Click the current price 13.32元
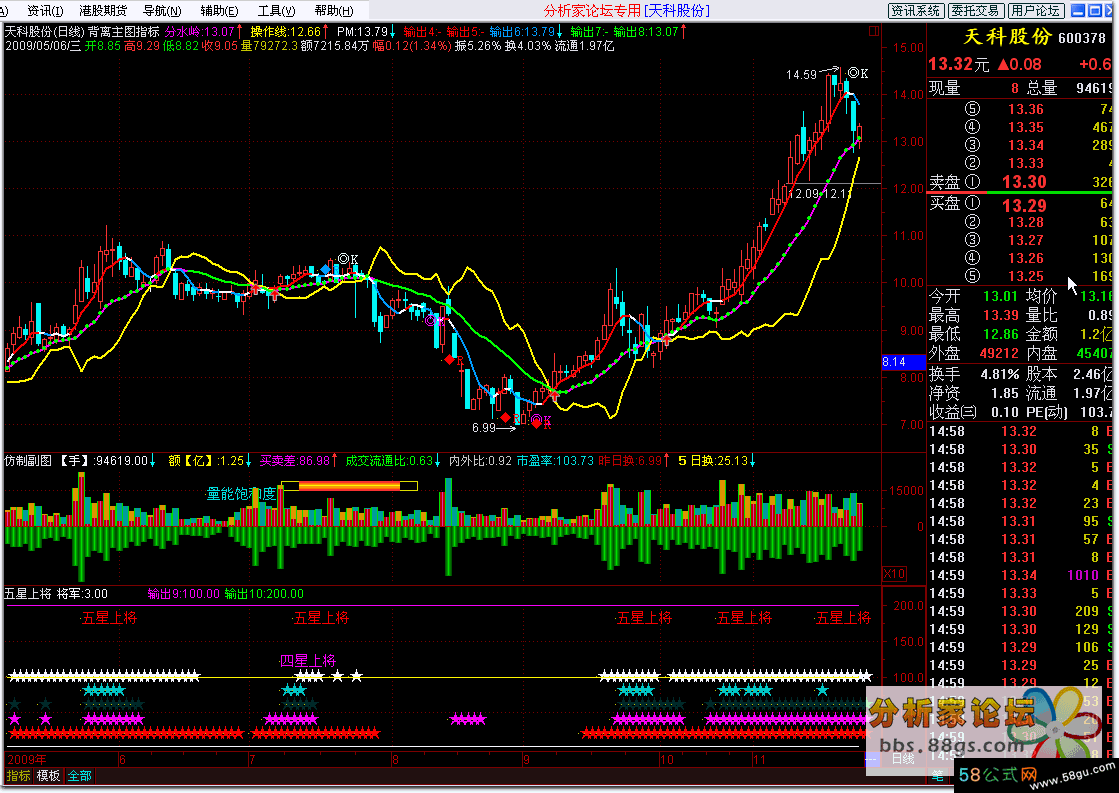1119x793 pixels. [959, 64]
